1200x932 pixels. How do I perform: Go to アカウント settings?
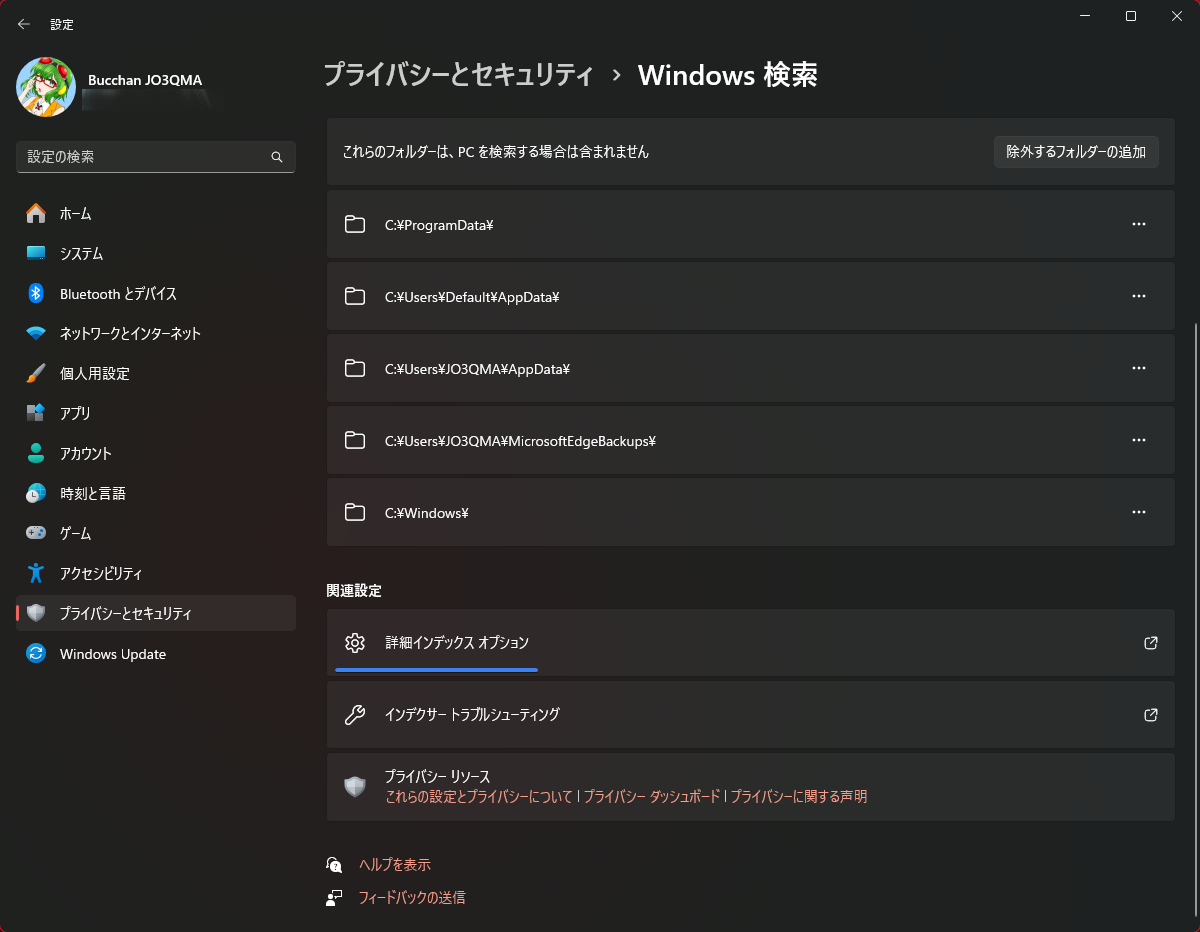click(156, 453)
